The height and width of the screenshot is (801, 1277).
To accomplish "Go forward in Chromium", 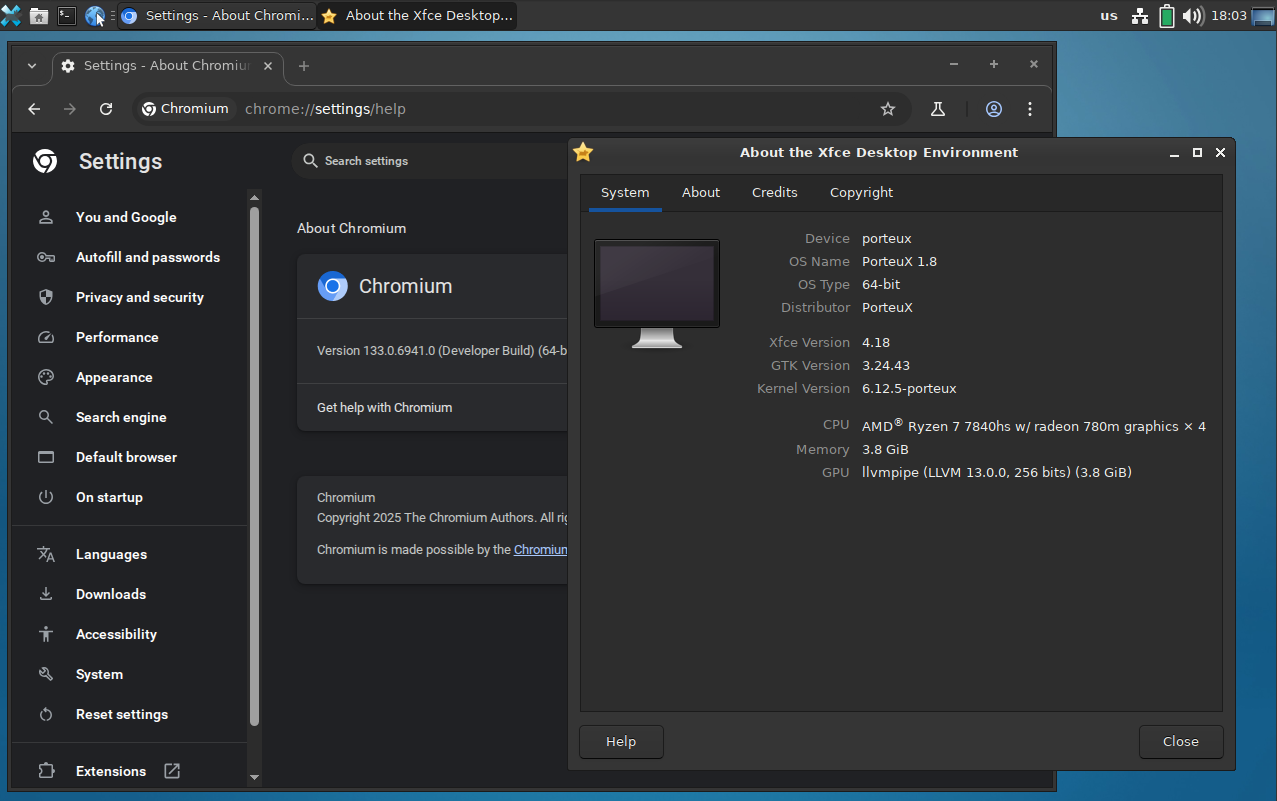I will click(70, 109).
